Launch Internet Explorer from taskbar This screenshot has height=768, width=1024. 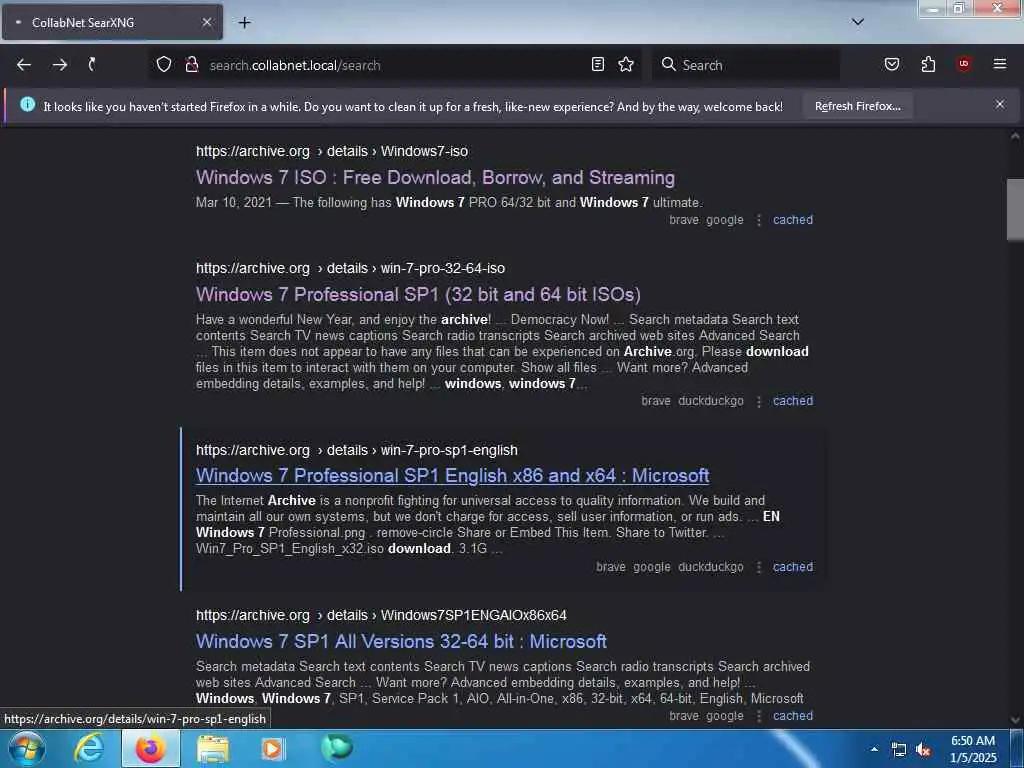[89, 748]
